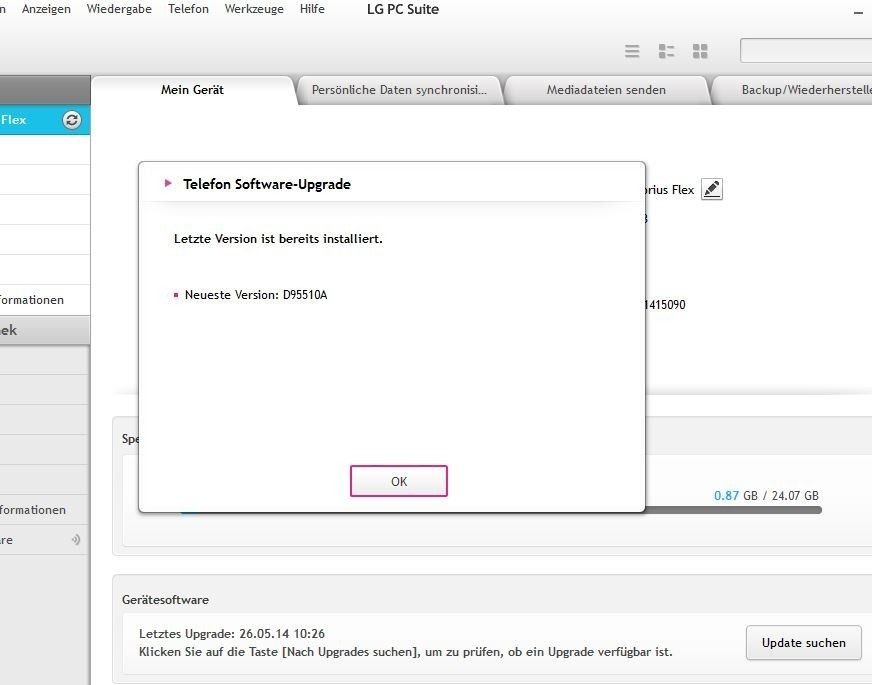Switch to detail list view icon
This screenshot has height=685, width=872.
click(x=666, y=51)
